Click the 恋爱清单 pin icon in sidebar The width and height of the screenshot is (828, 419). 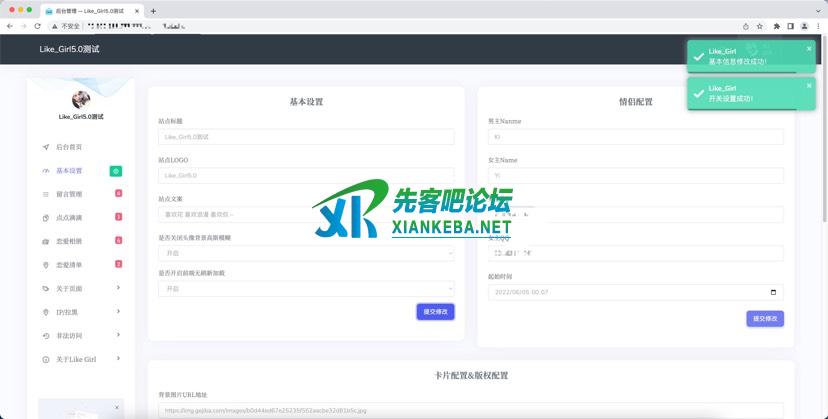click(45, 265)
